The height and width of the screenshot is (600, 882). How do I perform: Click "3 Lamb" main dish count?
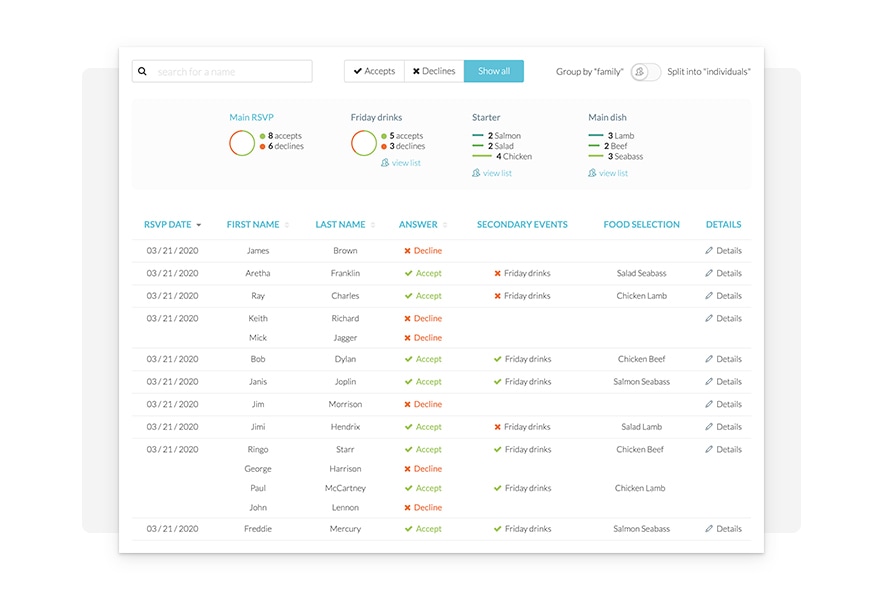(620, 136)
